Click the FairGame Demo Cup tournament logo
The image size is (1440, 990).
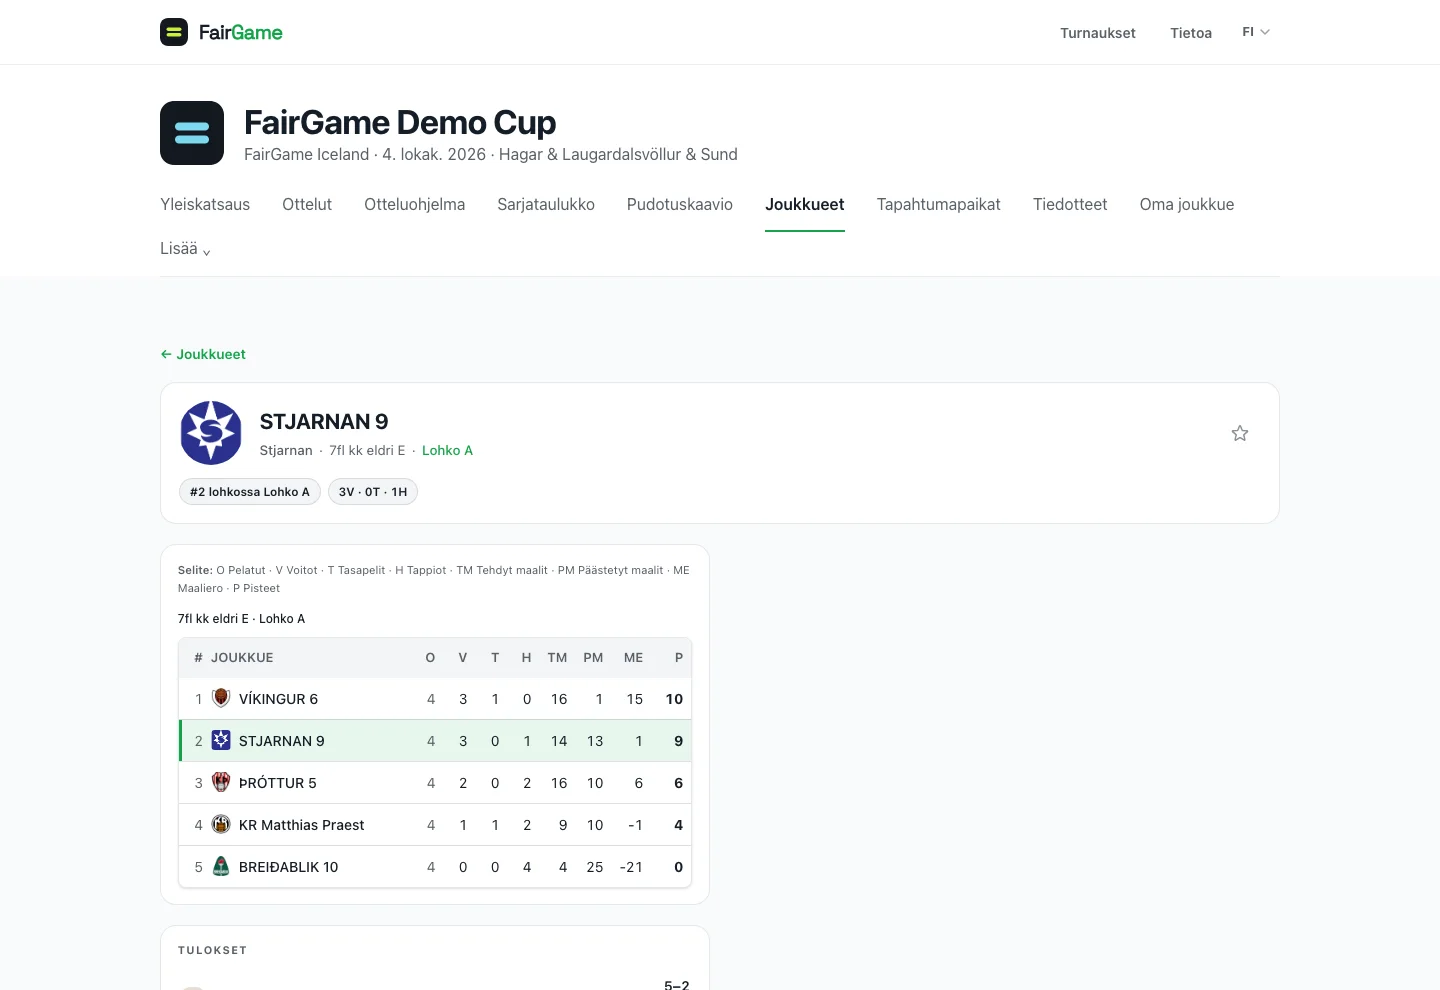click(x=192, y=133)
